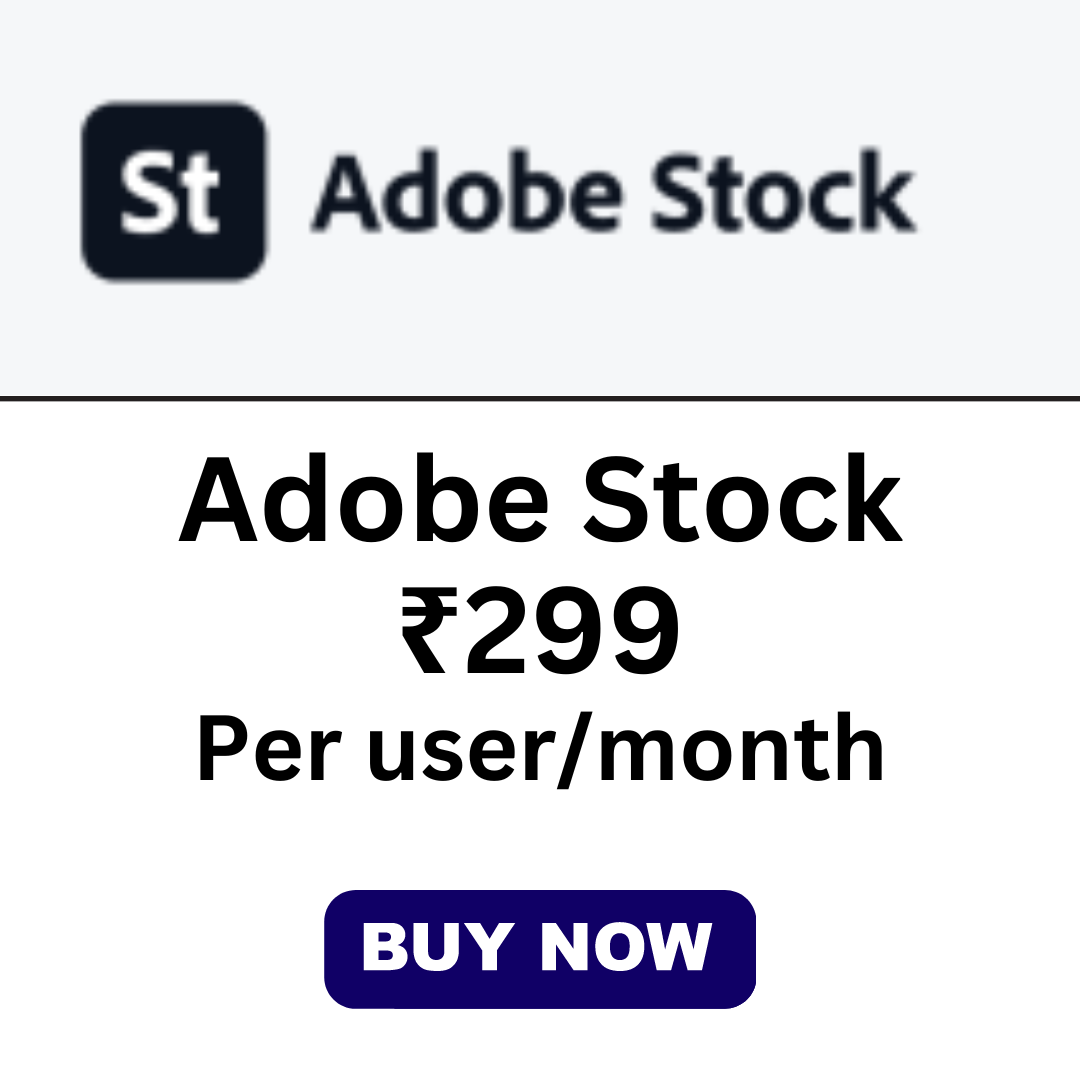Click the Per user/month billing label
The height and width of the screenshot is (1080, 1080).
(x=540, y=750)
